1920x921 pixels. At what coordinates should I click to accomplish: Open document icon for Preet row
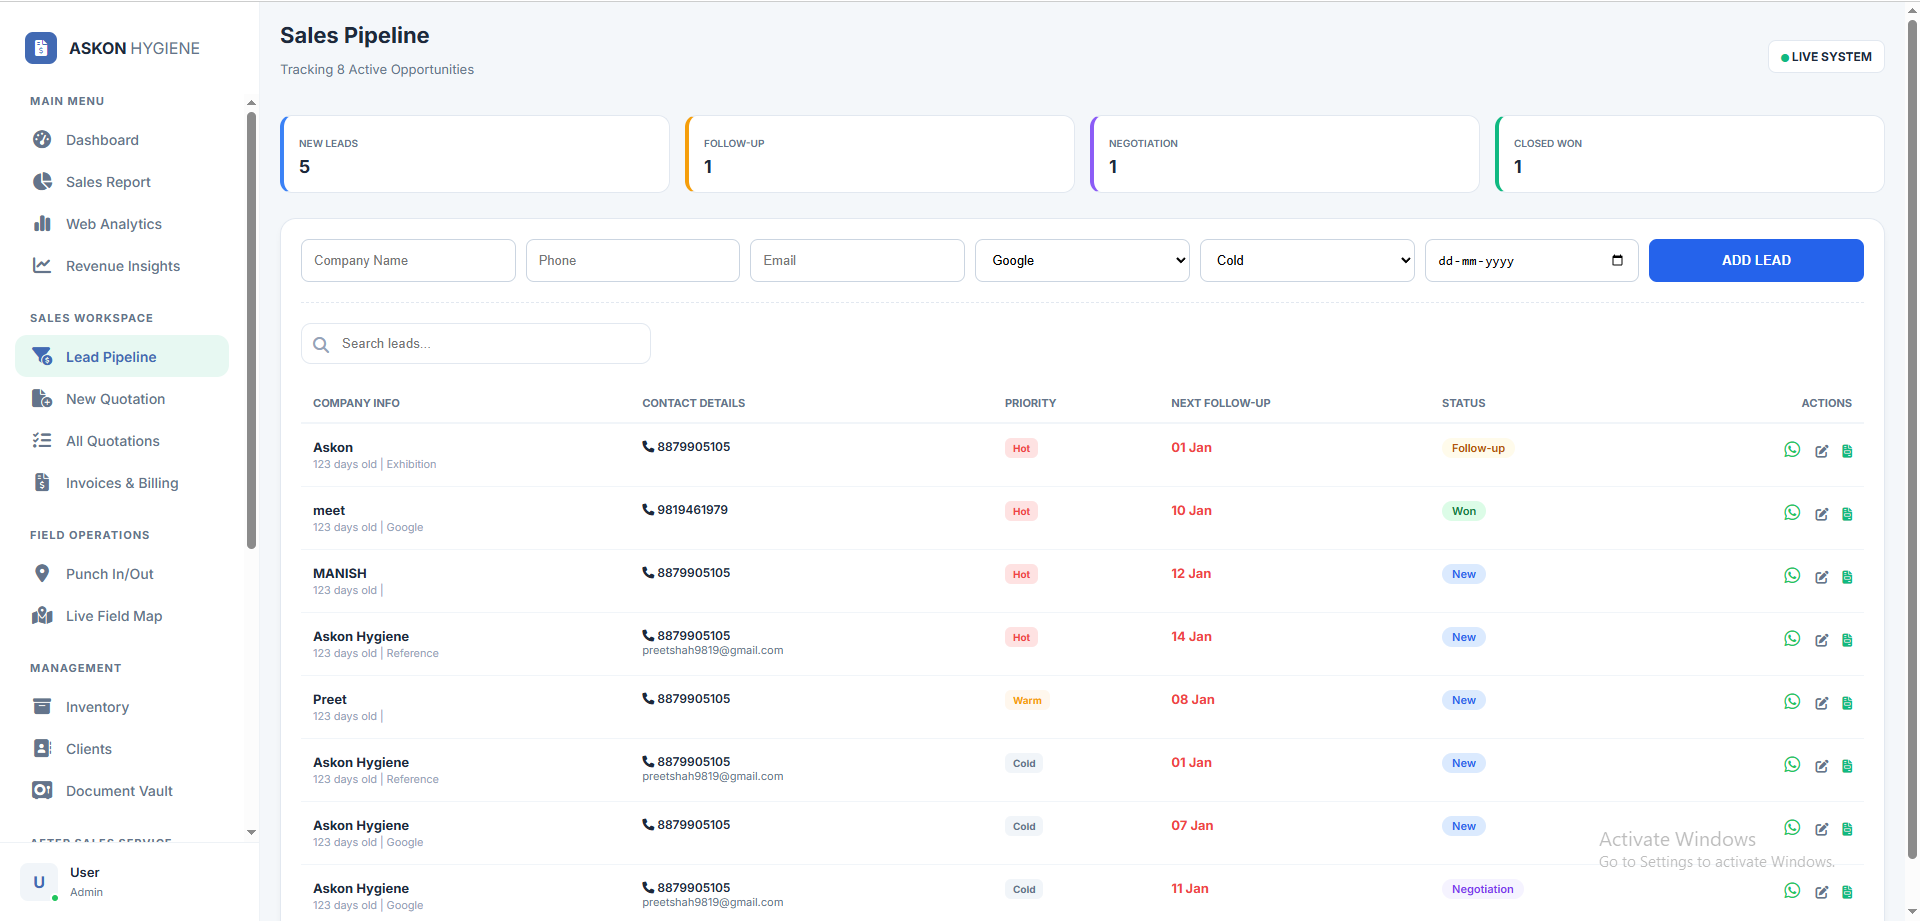tap(1847, 703)
